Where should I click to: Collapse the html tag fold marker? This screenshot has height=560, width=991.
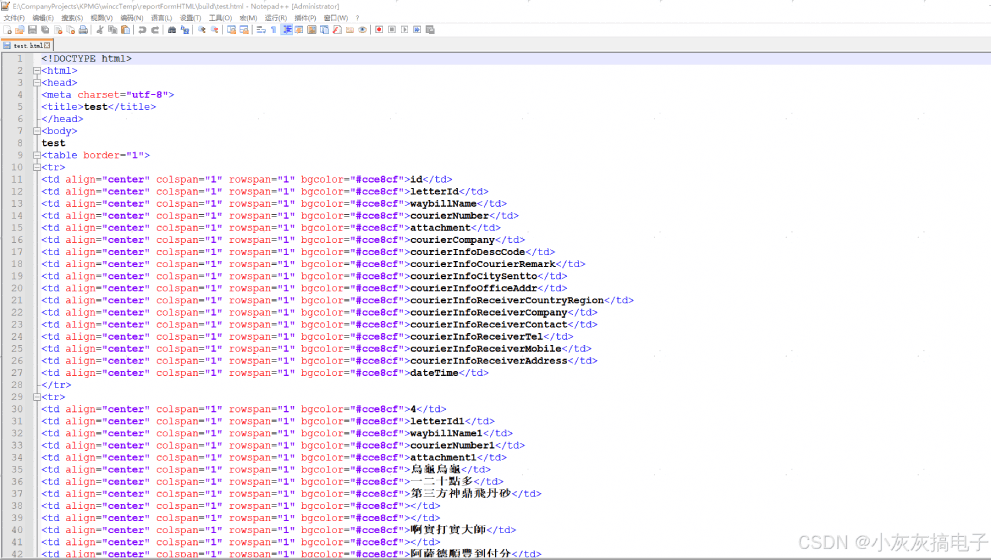click(37, 71)
